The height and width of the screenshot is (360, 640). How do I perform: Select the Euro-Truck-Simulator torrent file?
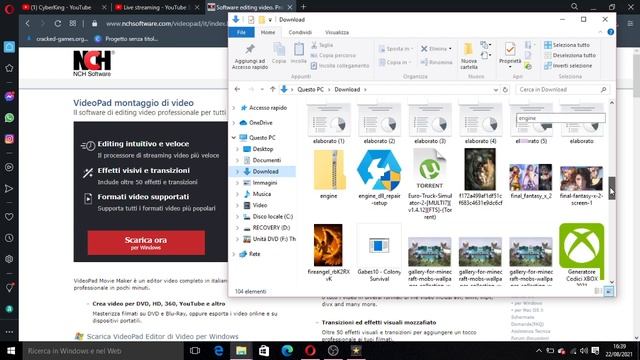click(x=430, y=184)
